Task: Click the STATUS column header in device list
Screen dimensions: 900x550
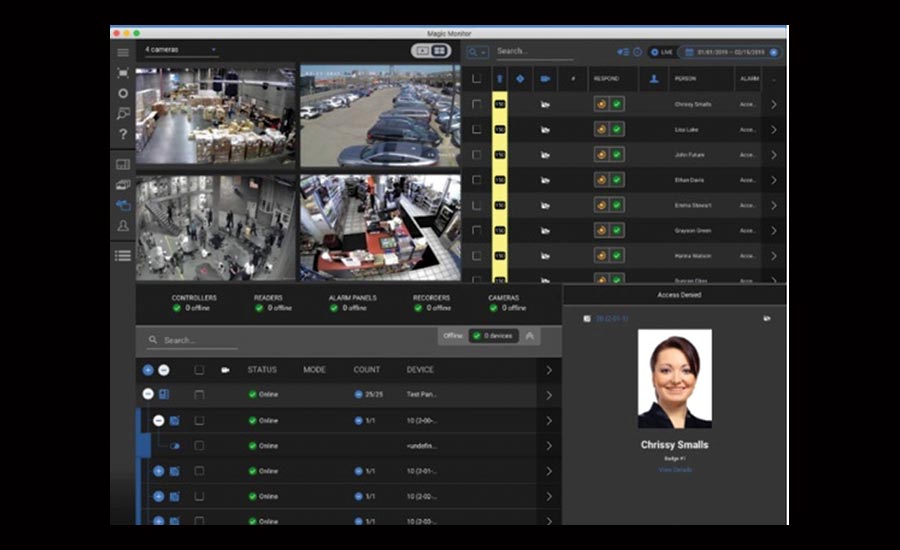Action: (x=262, y=370)
